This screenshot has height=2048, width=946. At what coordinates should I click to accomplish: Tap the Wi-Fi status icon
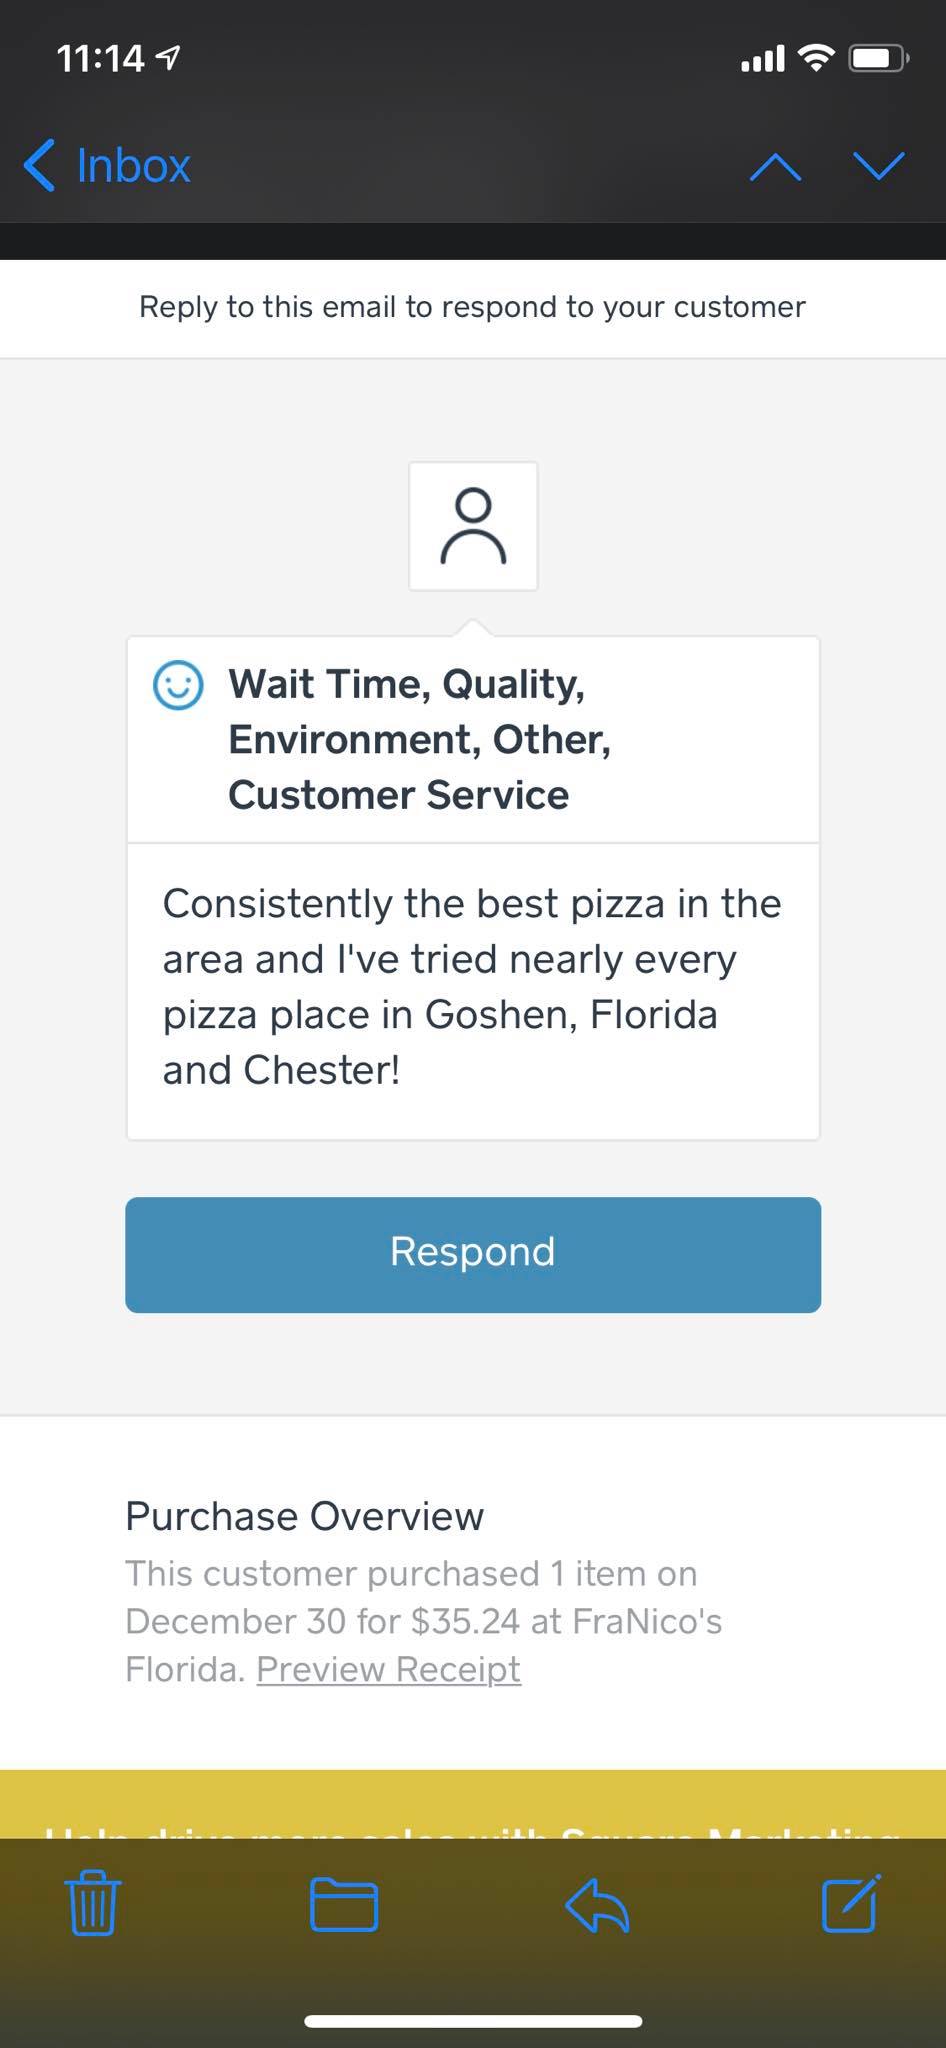point(817,58)
